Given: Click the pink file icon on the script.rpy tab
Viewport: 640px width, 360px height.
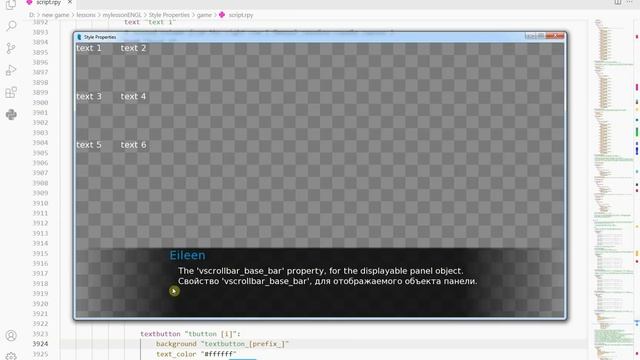Looking at the screenshot, I should tap(29, 2).
